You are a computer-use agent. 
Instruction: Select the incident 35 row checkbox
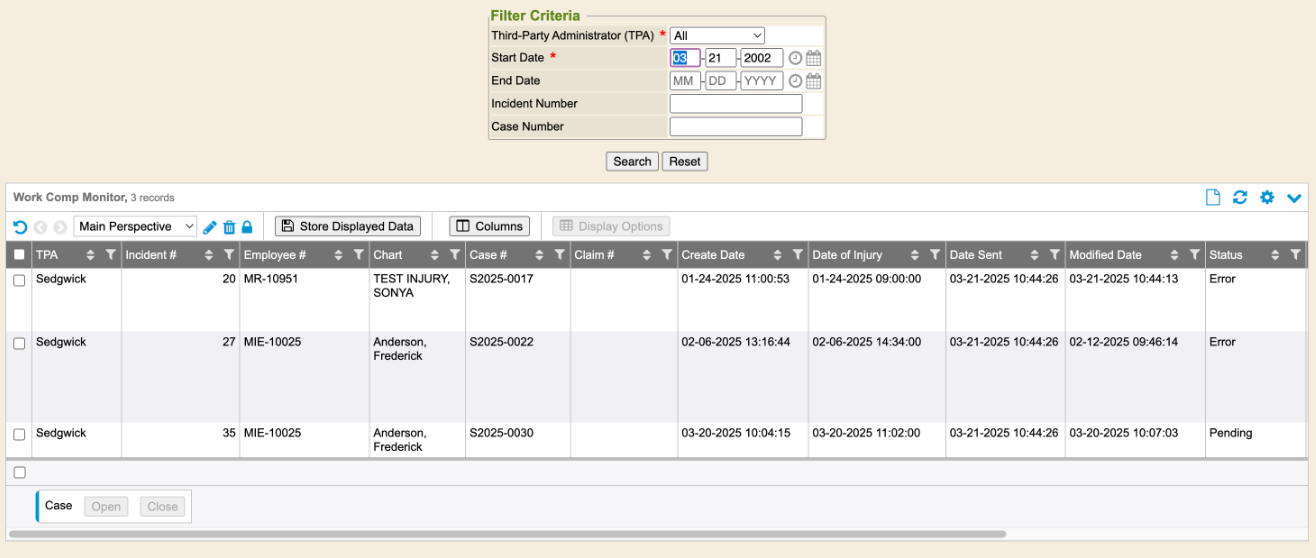(x=19, y=435)
